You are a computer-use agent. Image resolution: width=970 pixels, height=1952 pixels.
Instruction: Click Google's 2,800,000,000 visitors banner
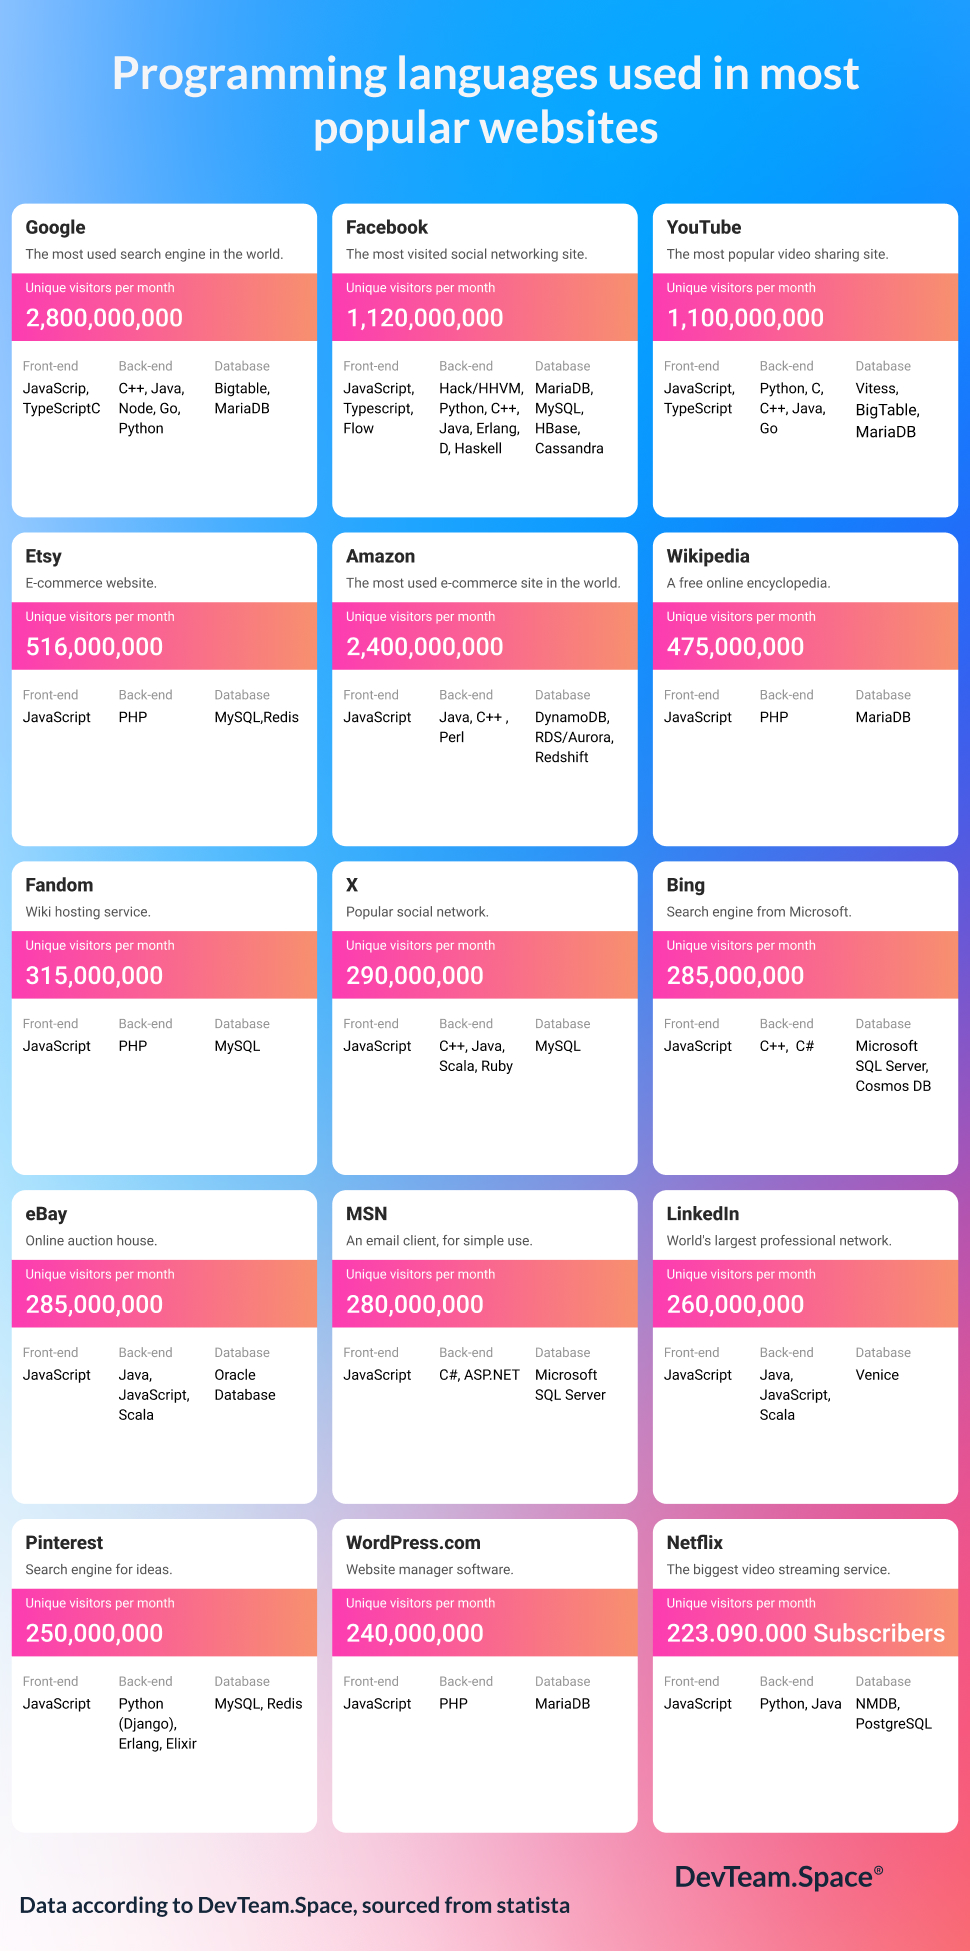pyautogui.click(x=164, y=308)
